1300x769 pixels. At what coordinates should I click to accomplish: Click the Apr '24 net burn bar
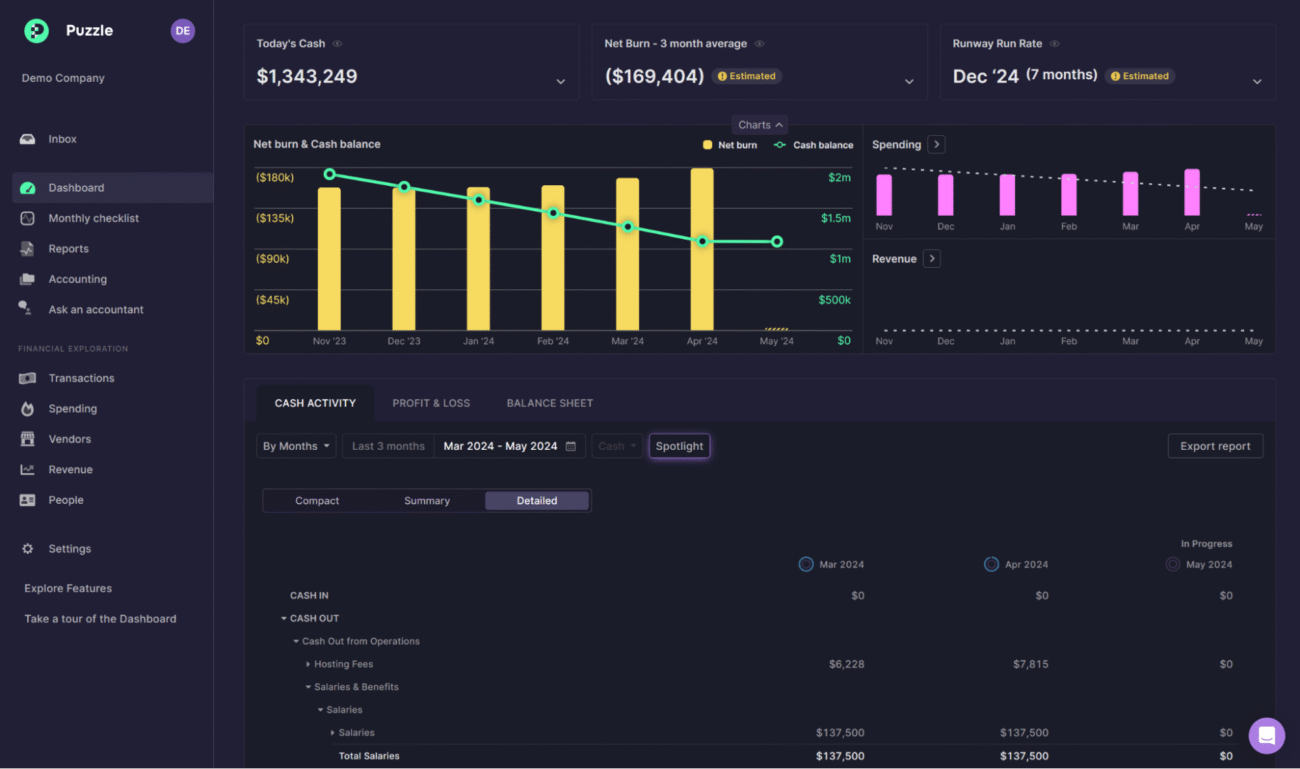(x=702, y=250)
